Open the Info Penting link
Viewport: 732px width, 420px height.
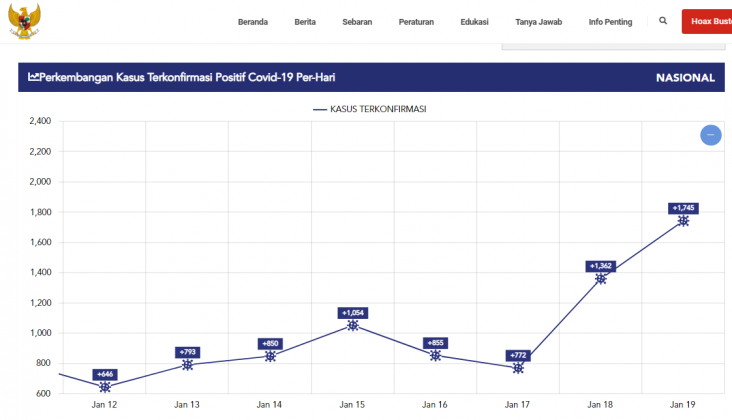pyautogui.click(x=610, y=22)
